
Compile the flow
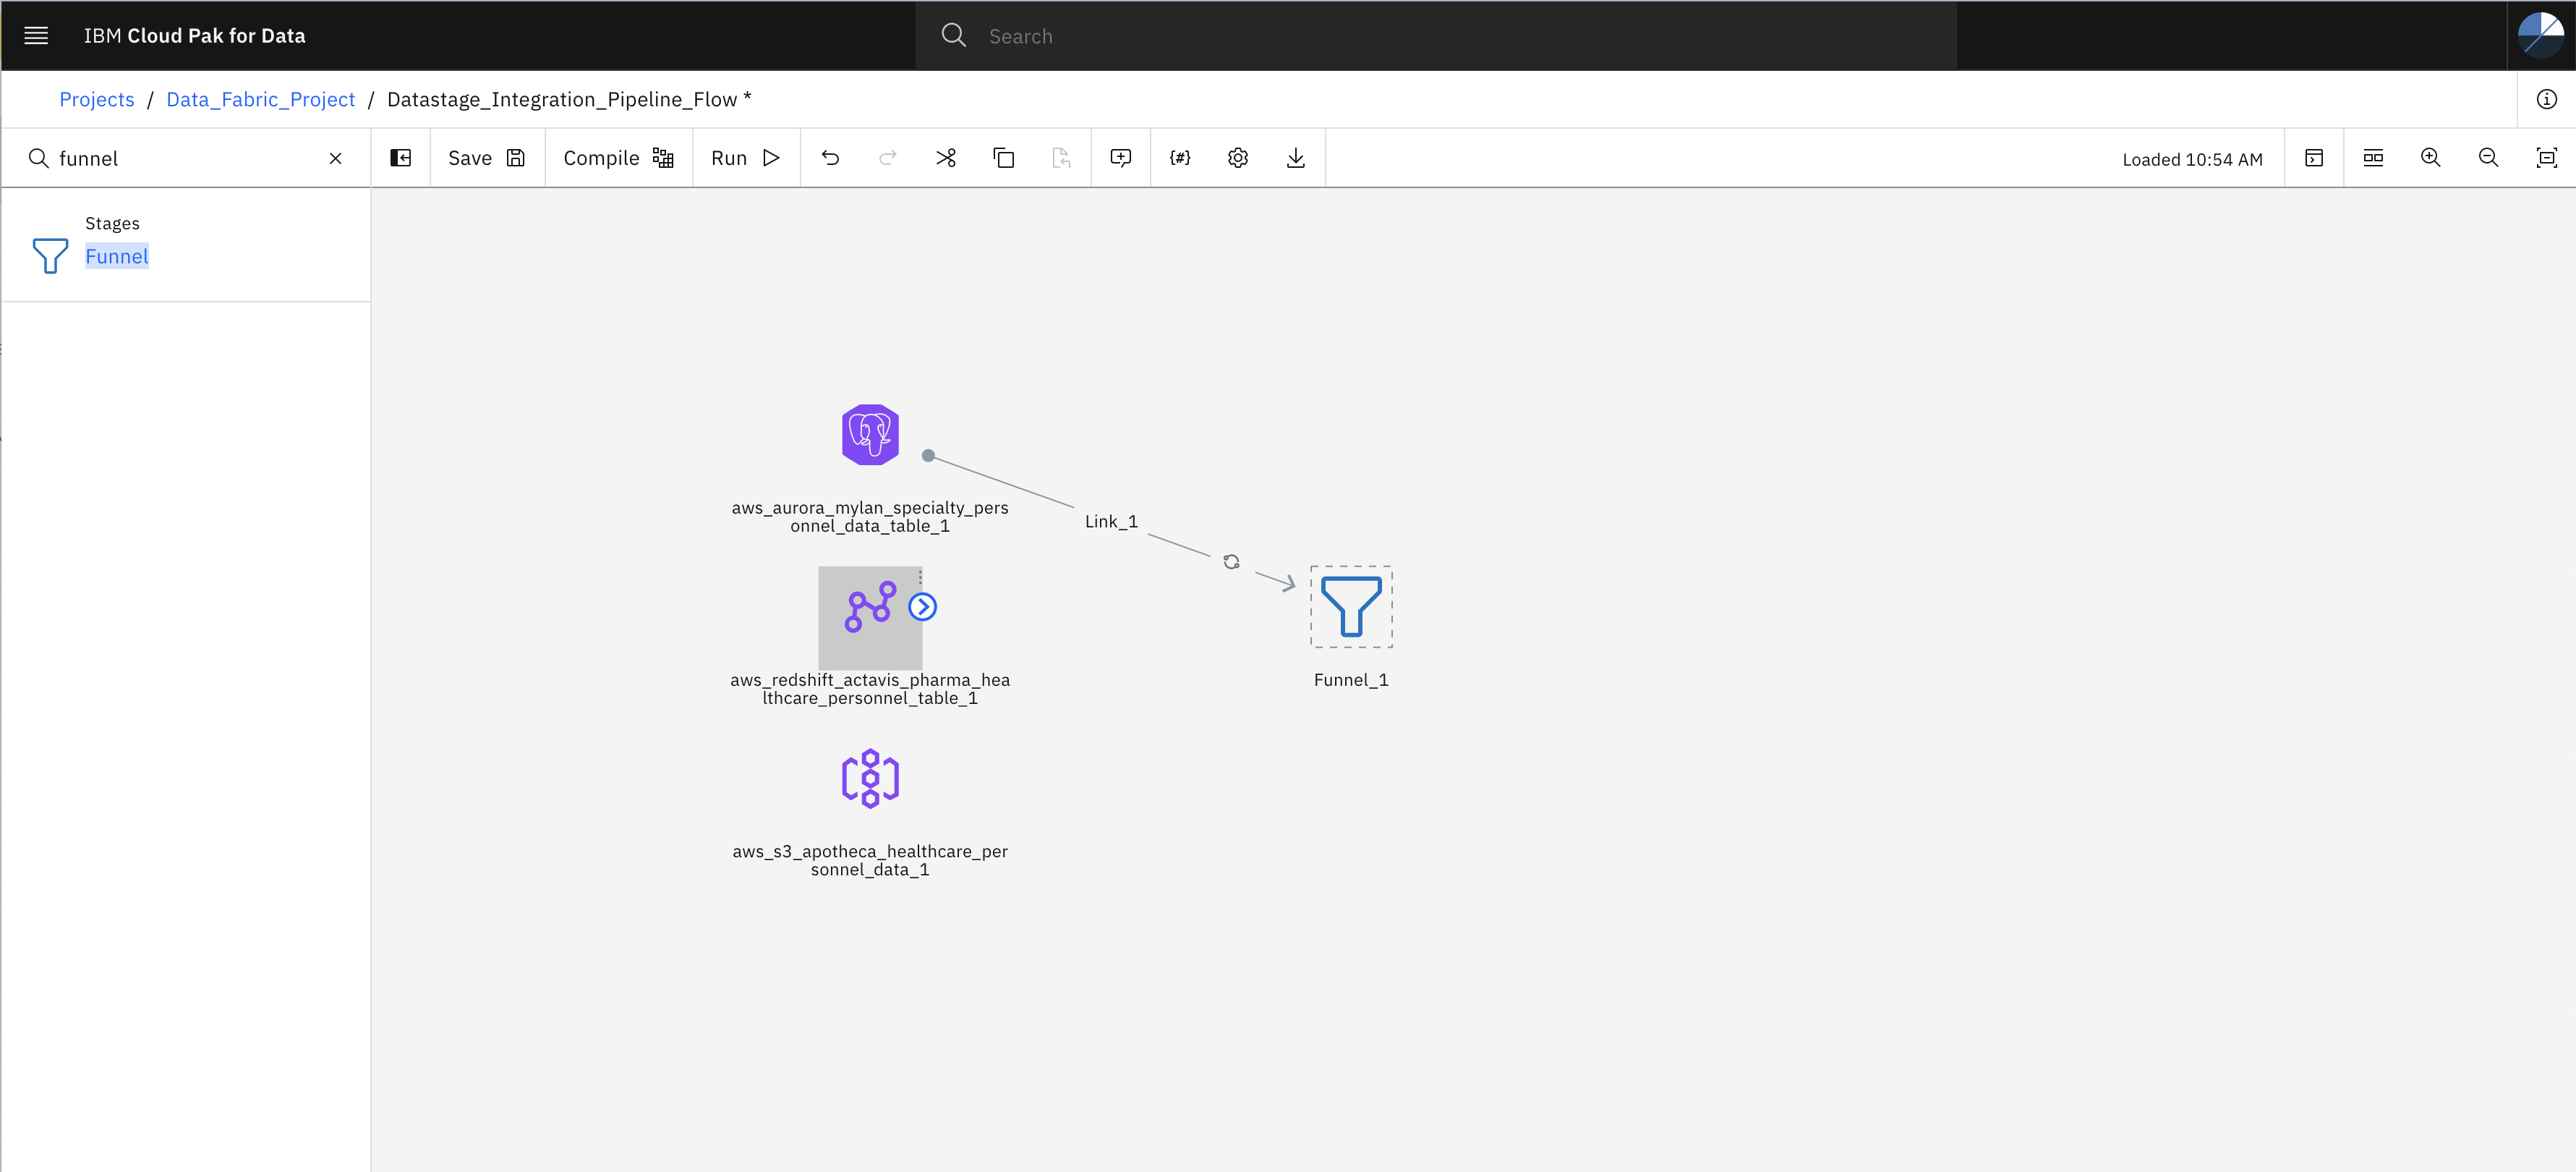(x=618, y=158)
